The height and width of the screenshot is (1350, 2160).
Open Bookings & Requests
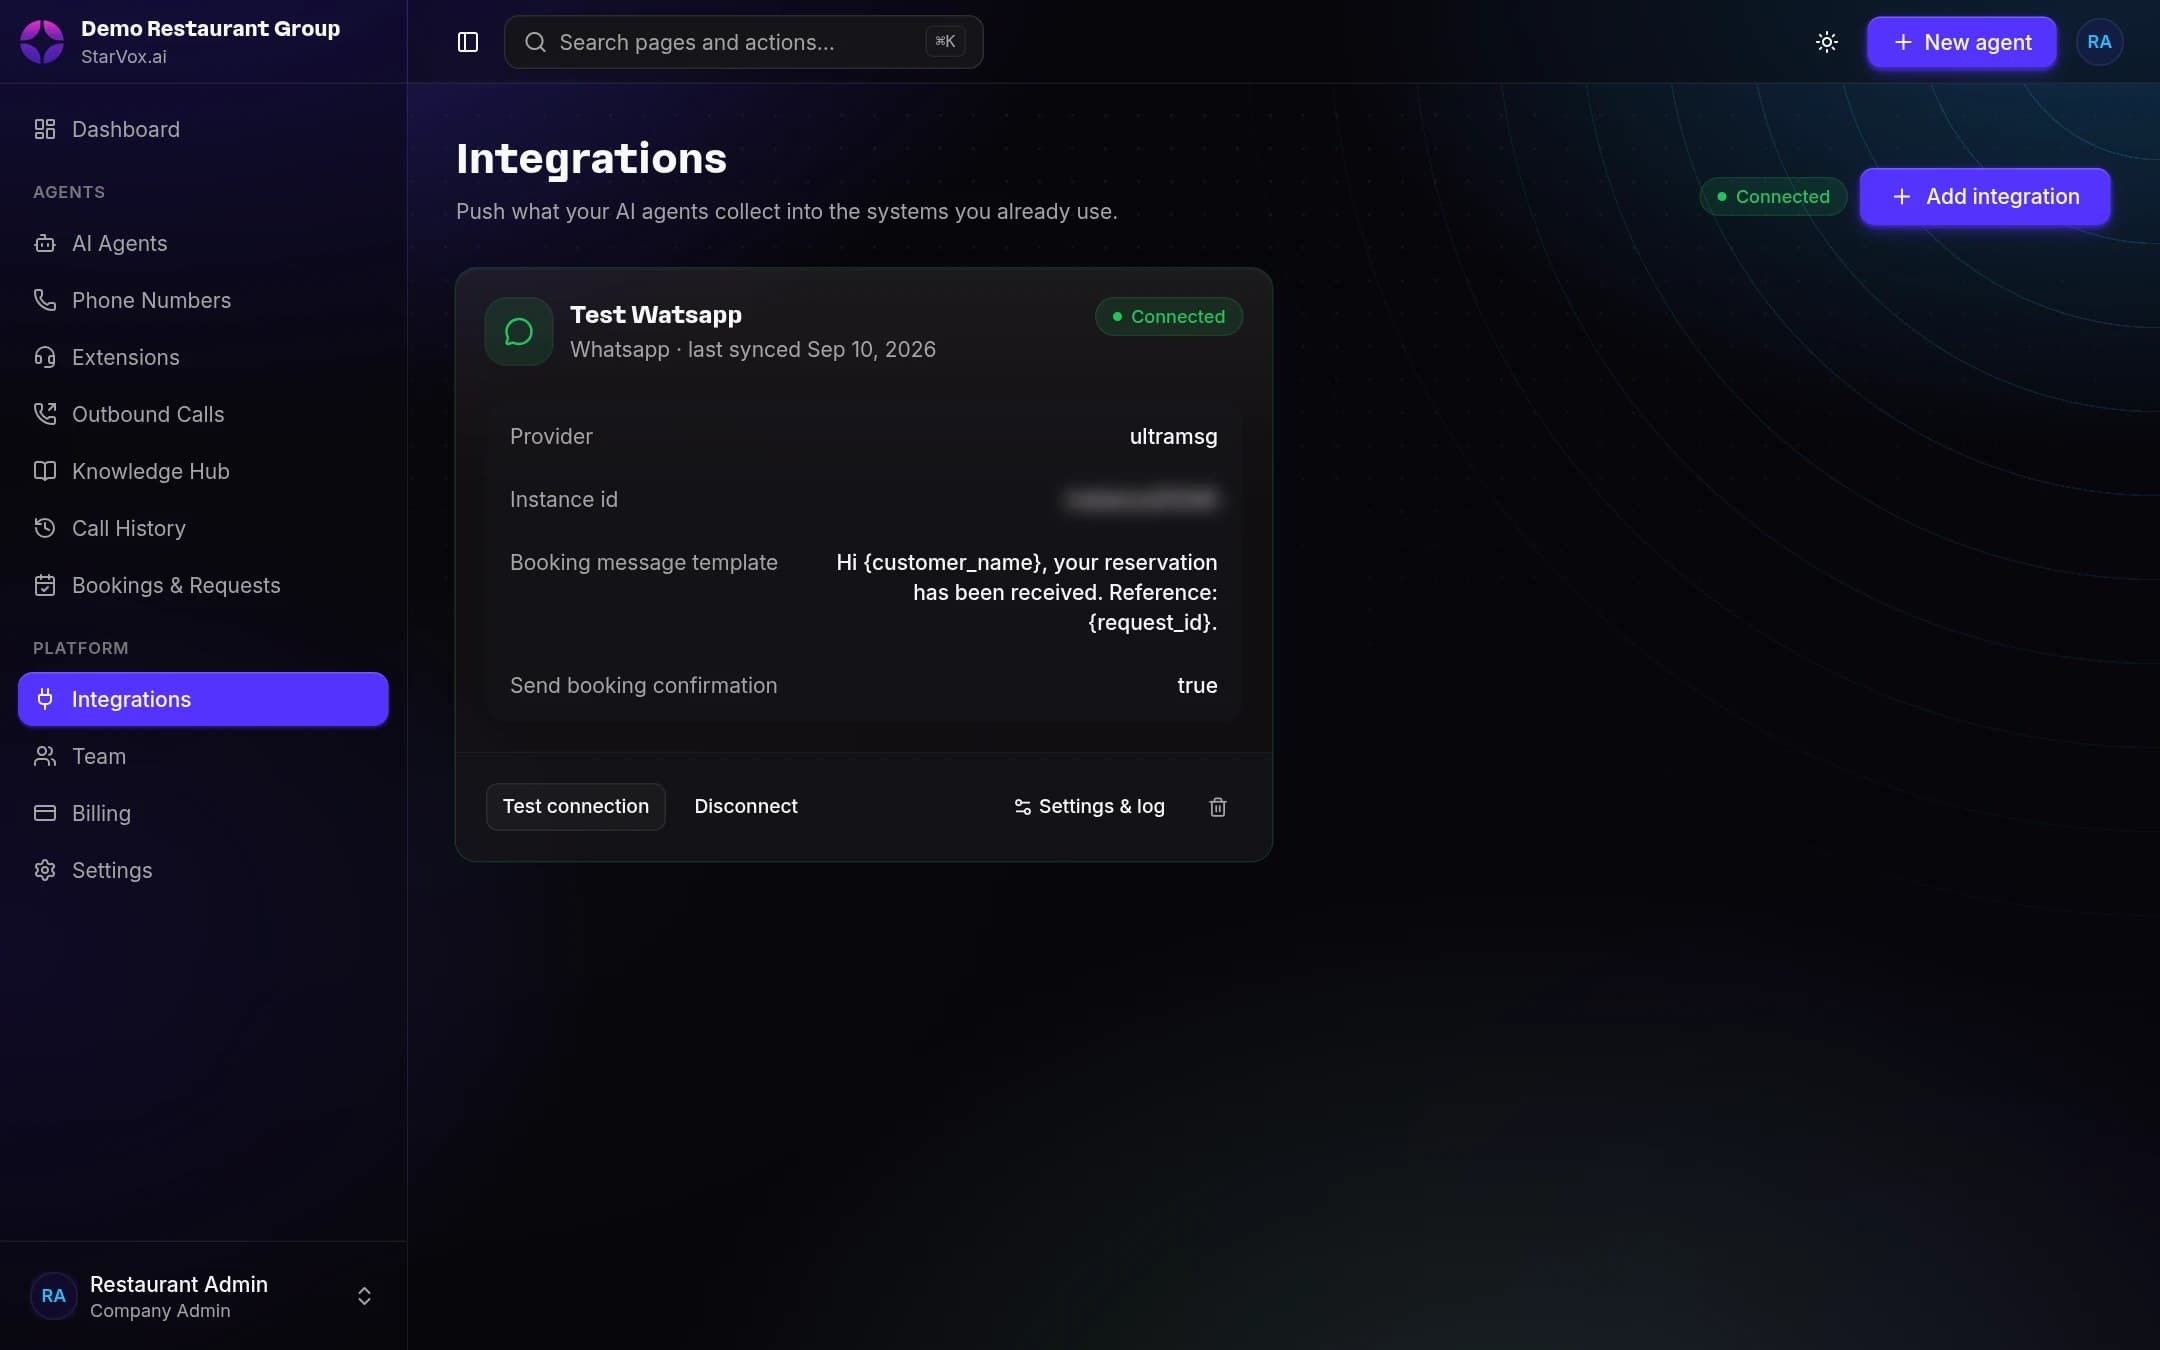pyautogui.click(x=203, y=585)
